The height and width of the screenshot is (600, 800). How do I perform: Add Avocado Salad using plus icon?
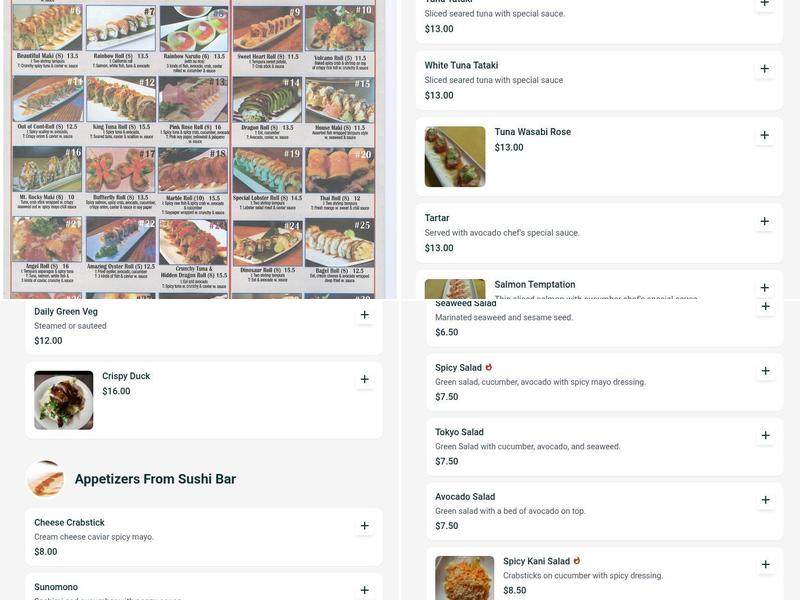pyautogui.click(x=765, y=500)
